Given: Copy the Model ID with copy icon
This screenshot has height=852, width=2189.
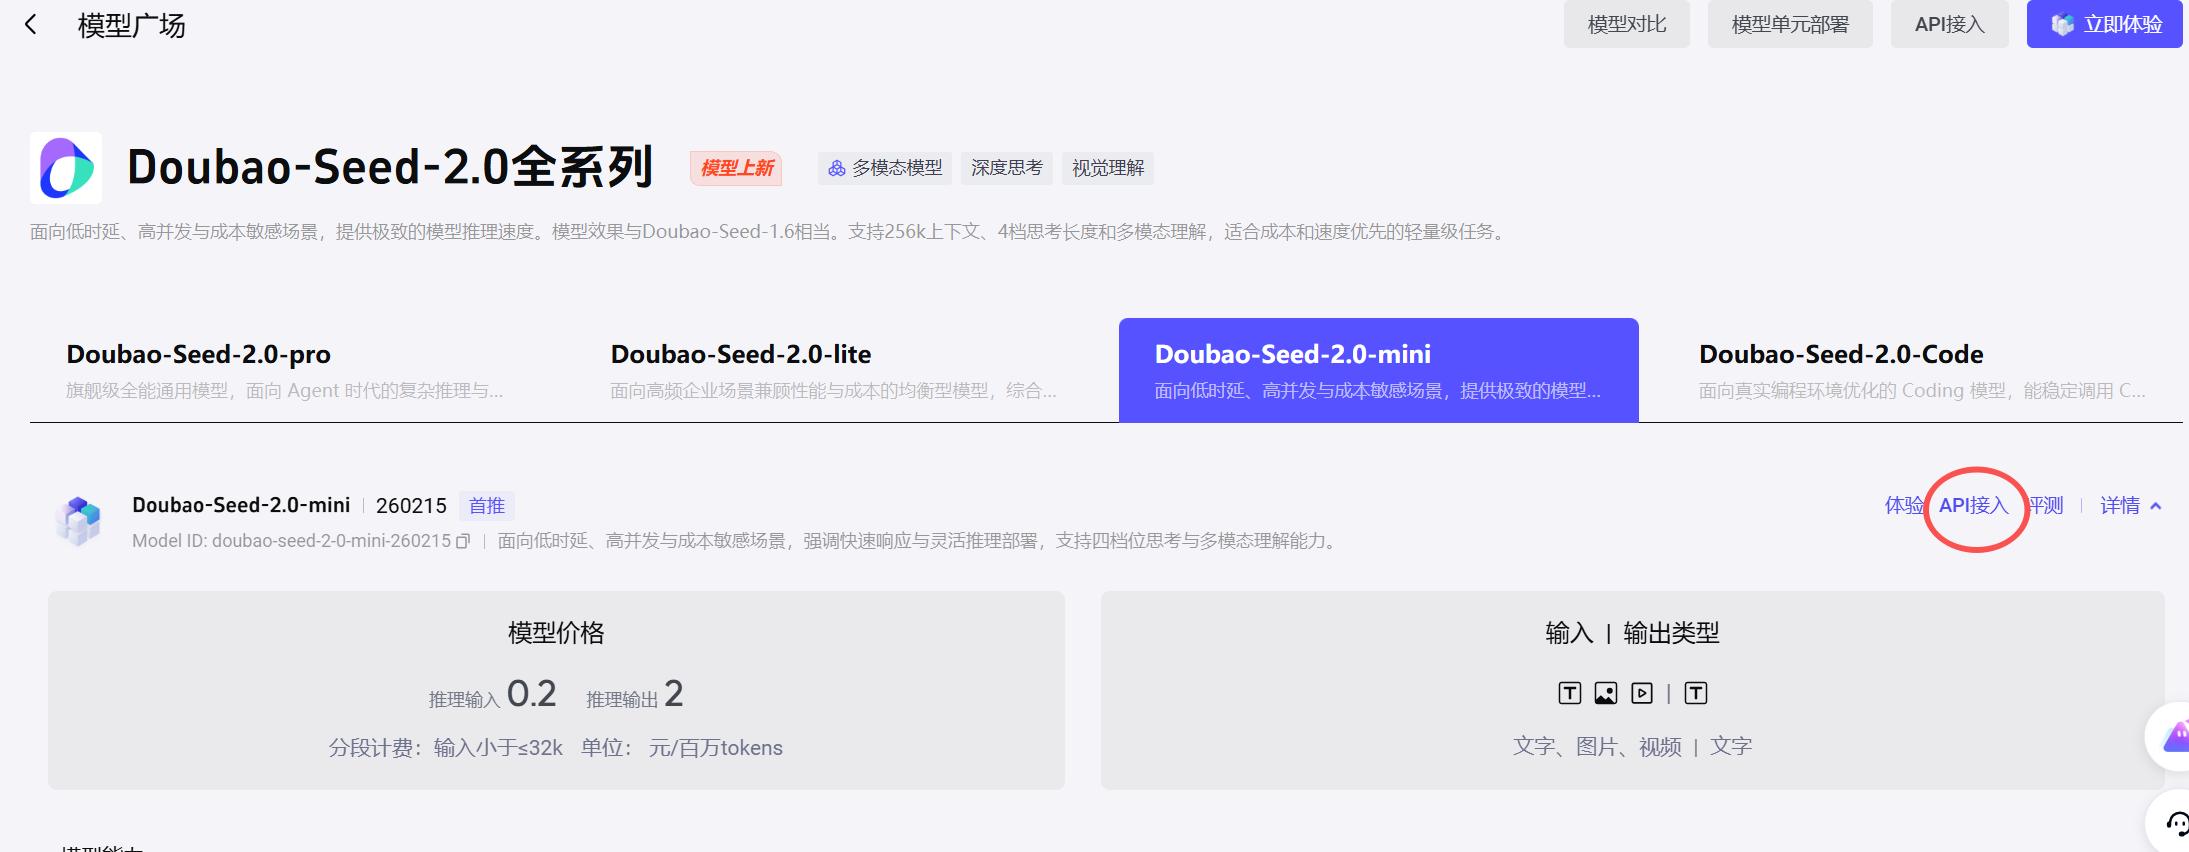Looking at the screenshot, I should (463, 541).
